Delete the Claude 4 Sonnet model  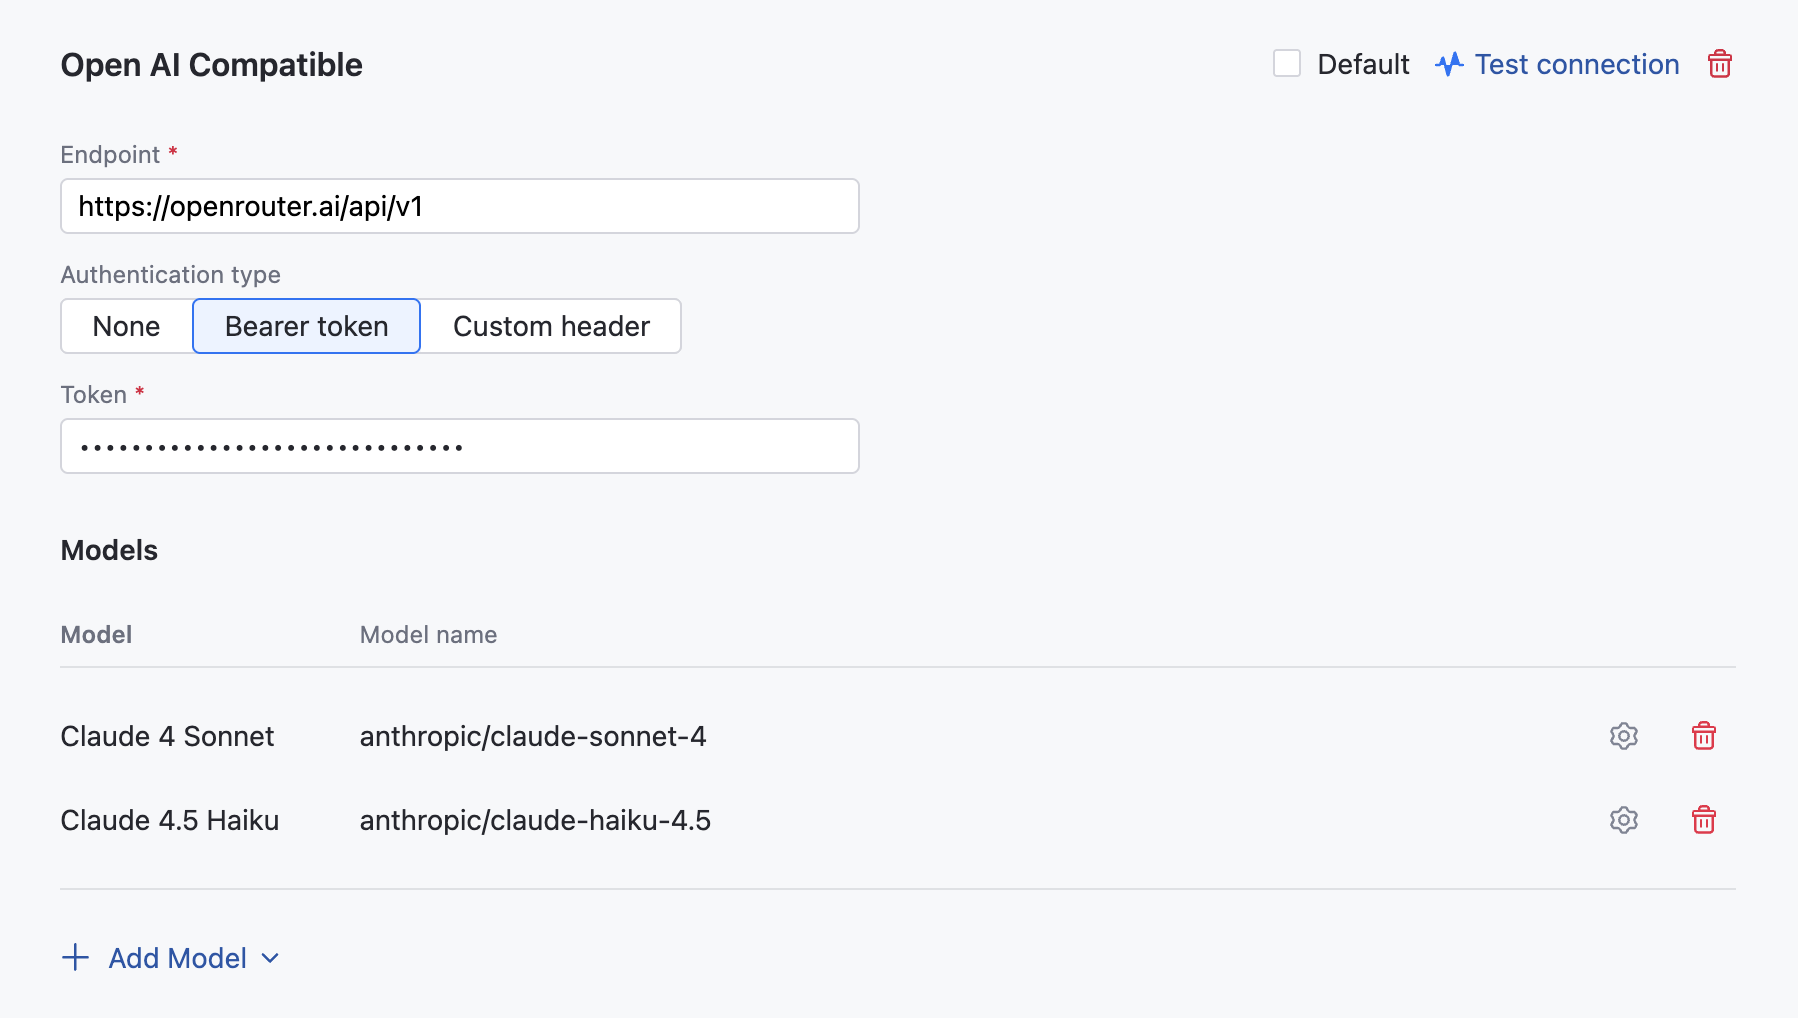(1705, 736)
